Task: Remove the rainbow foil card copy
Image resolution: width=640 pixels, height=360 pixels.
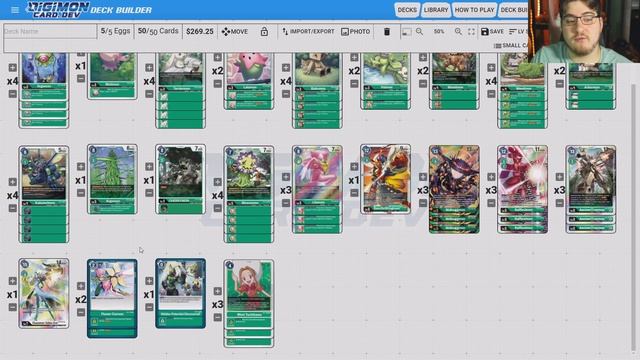Action: (x=12, y=307)
